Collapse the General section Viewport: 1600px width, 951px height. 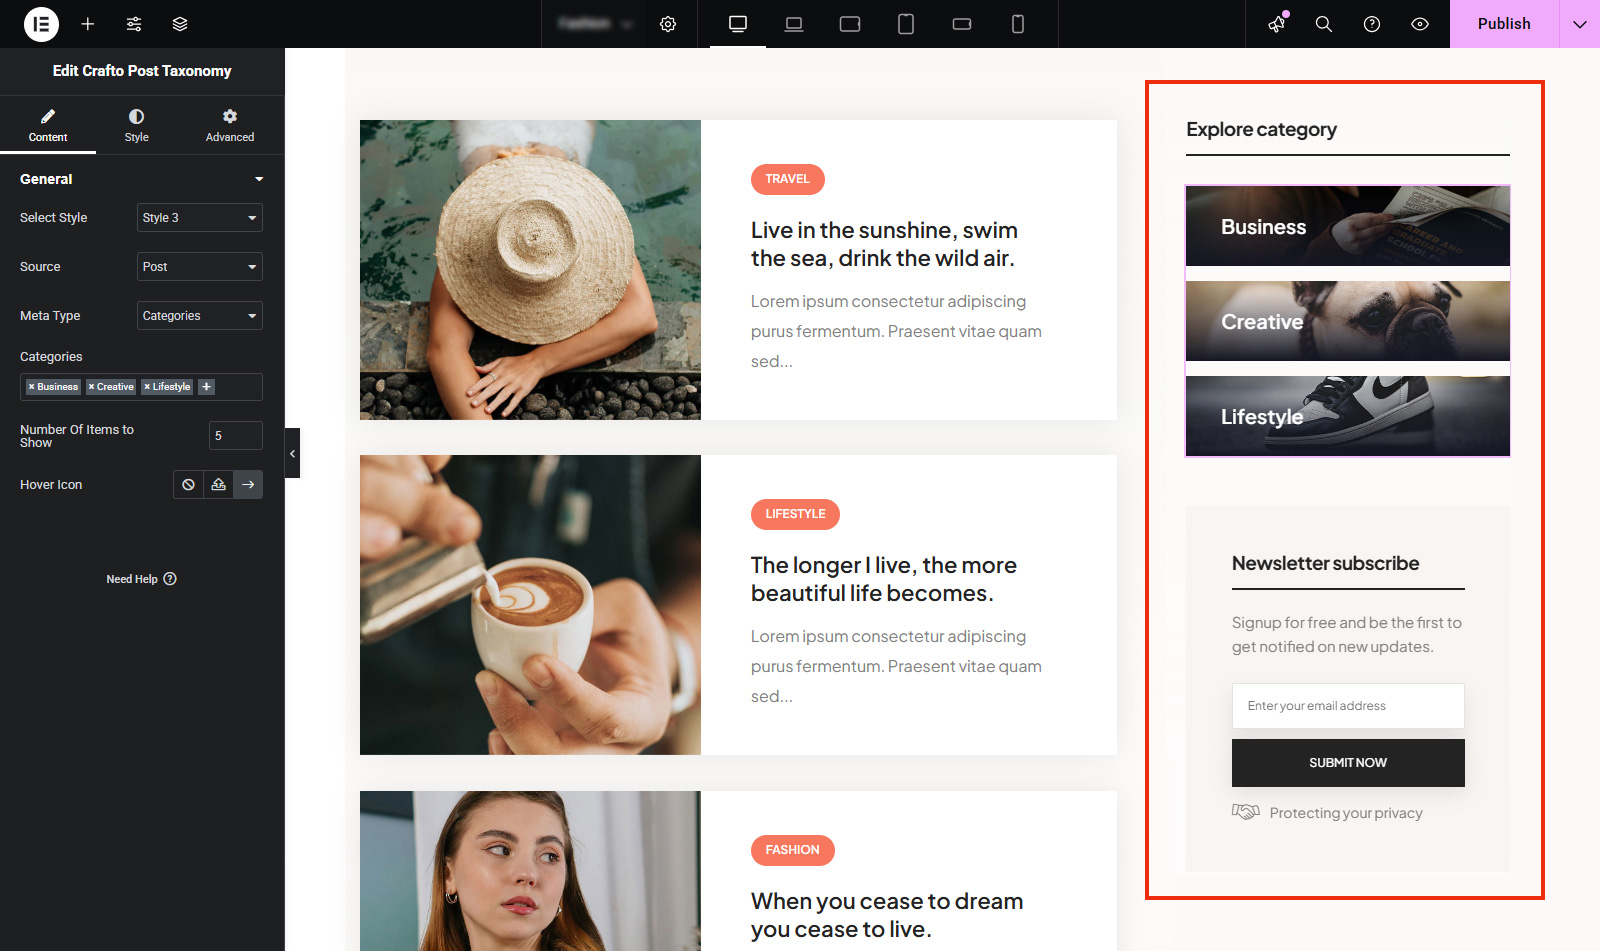click(x=259, y=179)
